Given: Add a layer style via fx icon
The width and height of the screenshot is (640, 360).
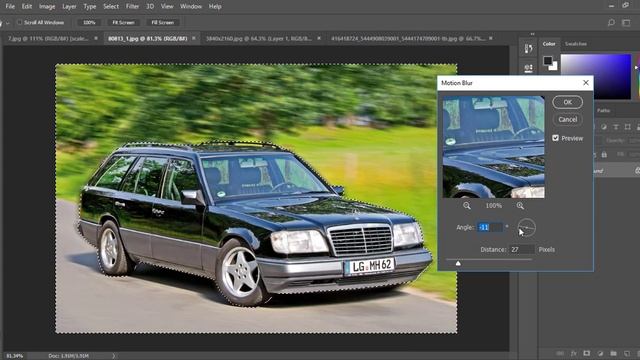Looking at the screenshot, I should tap(573, 353).
